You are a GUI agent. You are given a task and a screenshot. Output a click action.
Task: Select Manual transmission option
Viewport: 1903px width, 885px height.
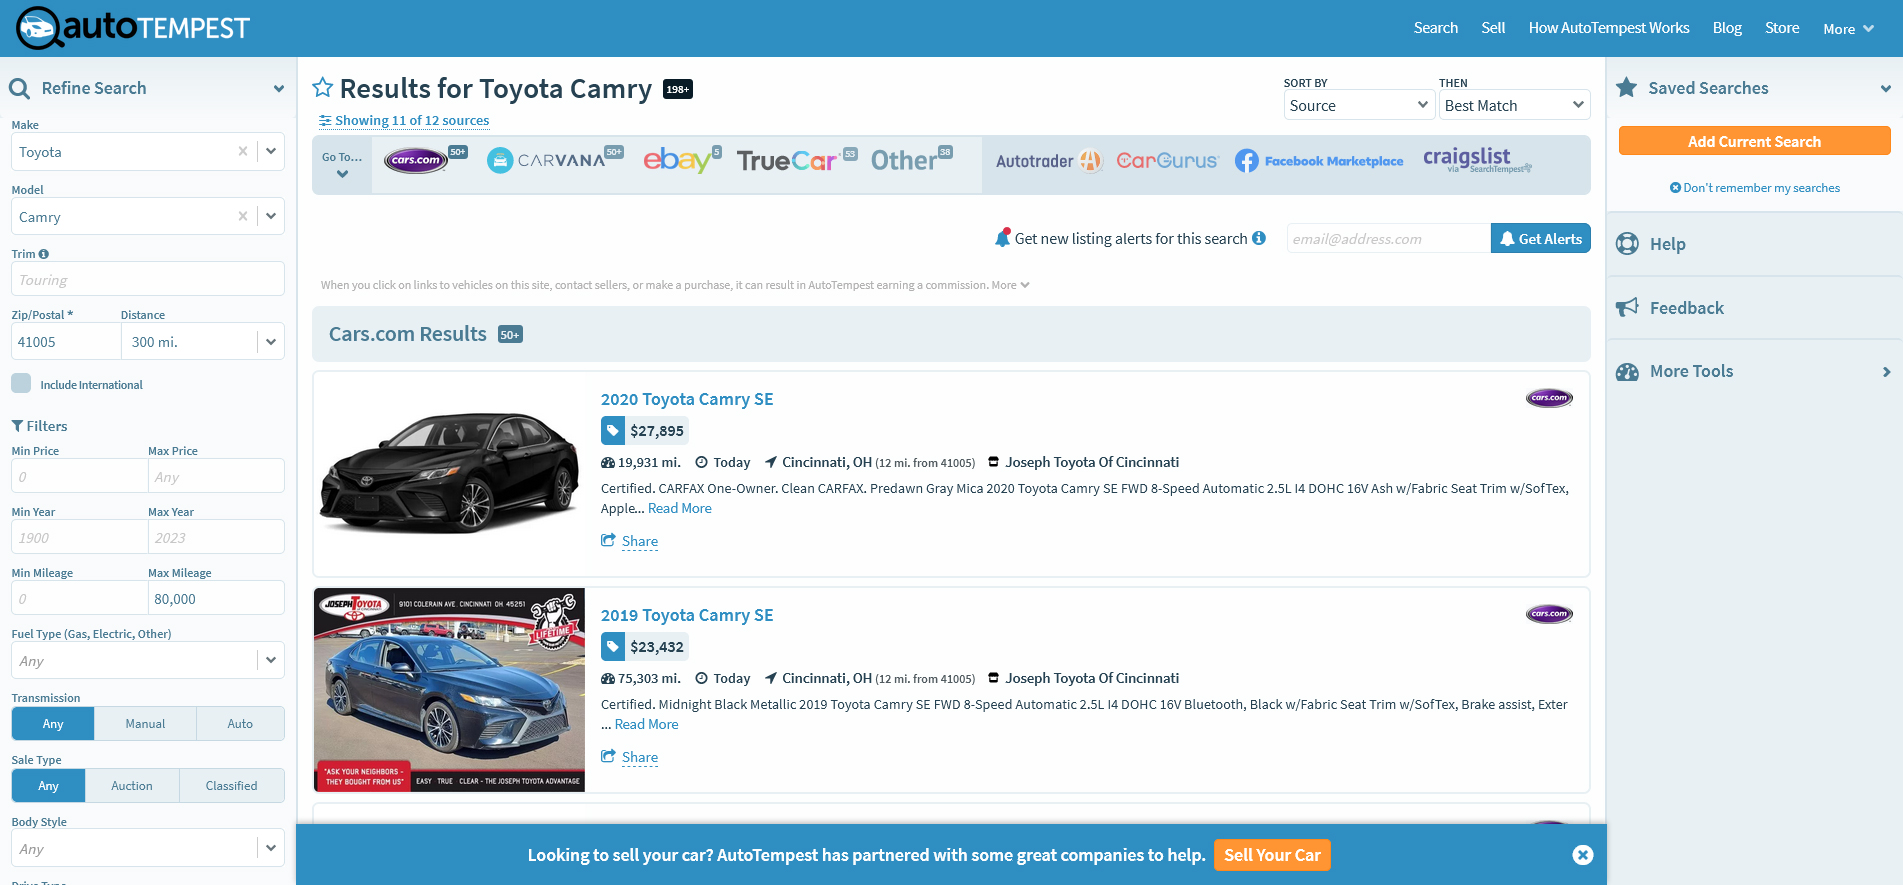coord(145,724)
